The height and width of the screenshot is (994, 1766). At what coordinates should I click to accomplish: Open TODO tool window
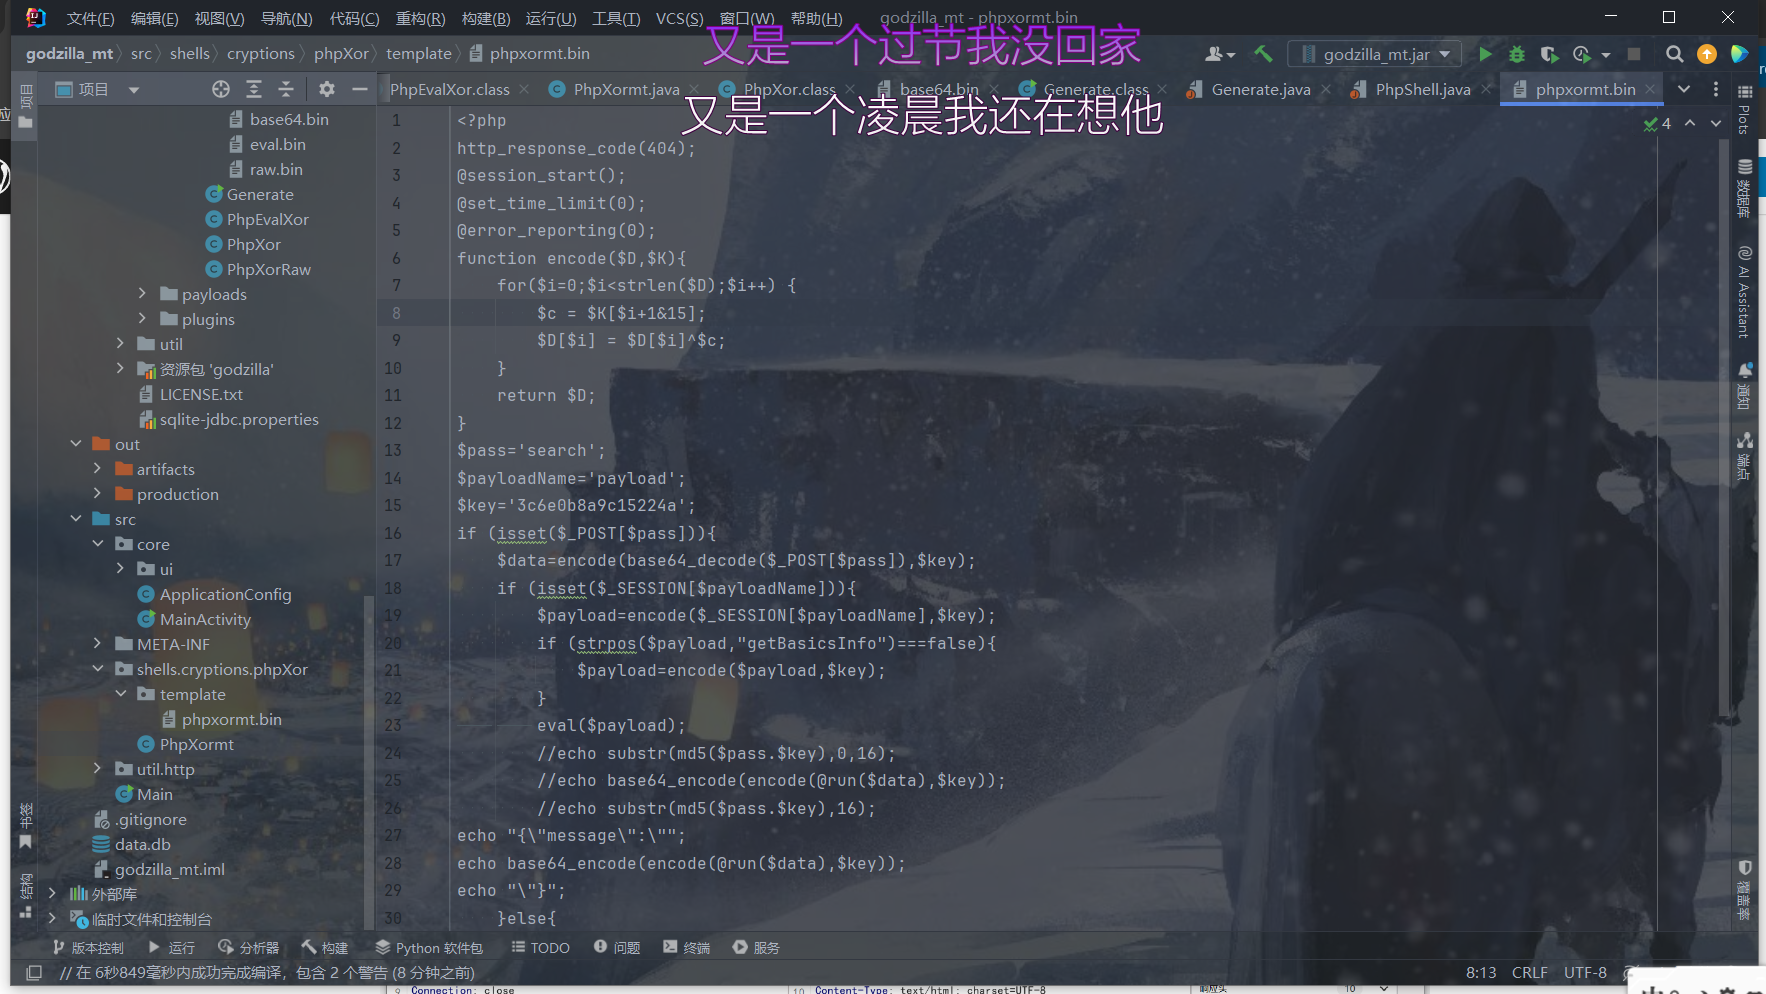540,947
